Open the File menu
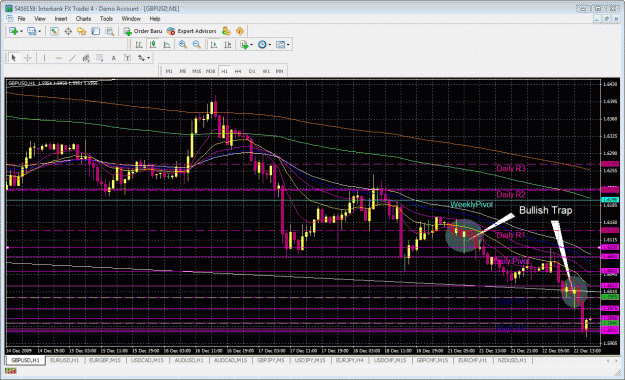 22,19
